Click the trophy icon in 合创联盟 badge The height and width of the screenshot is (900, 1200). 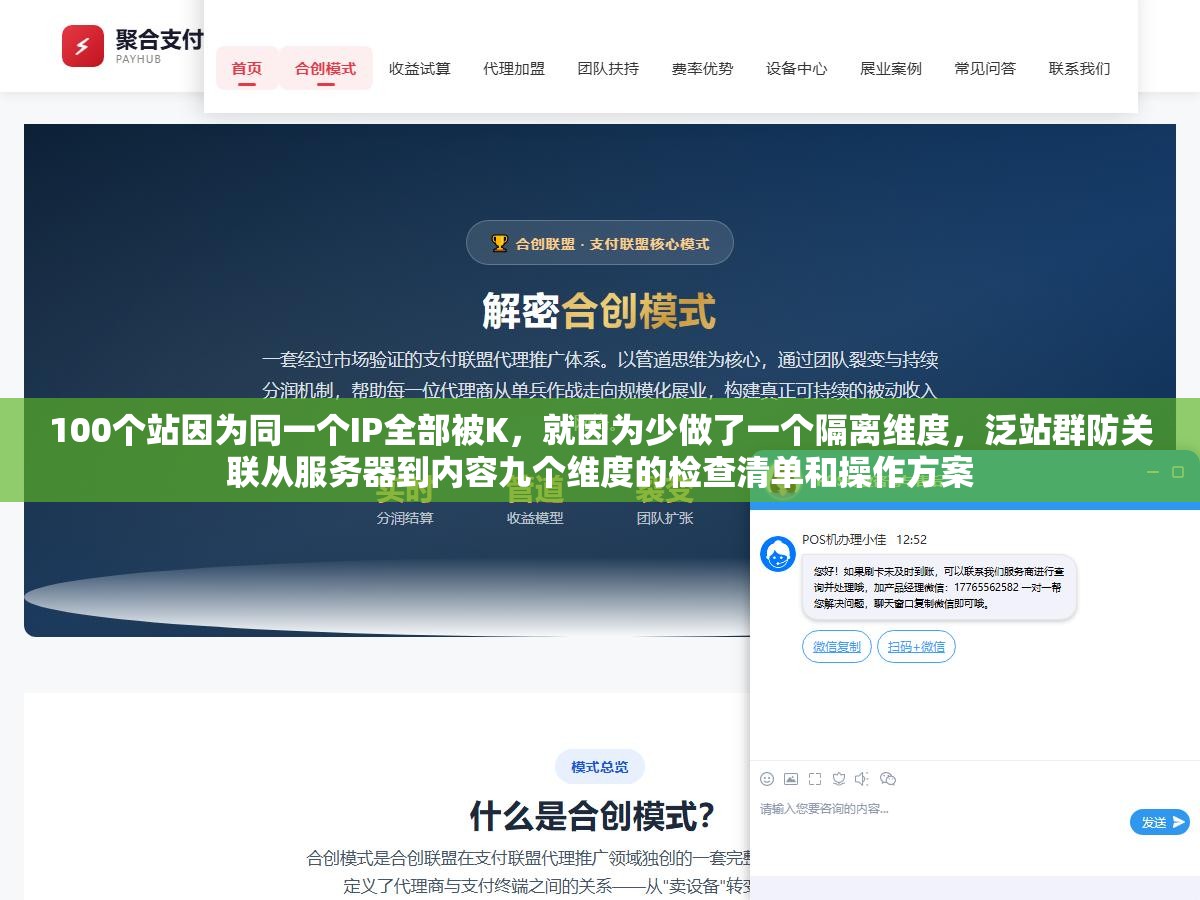[499, 243]
